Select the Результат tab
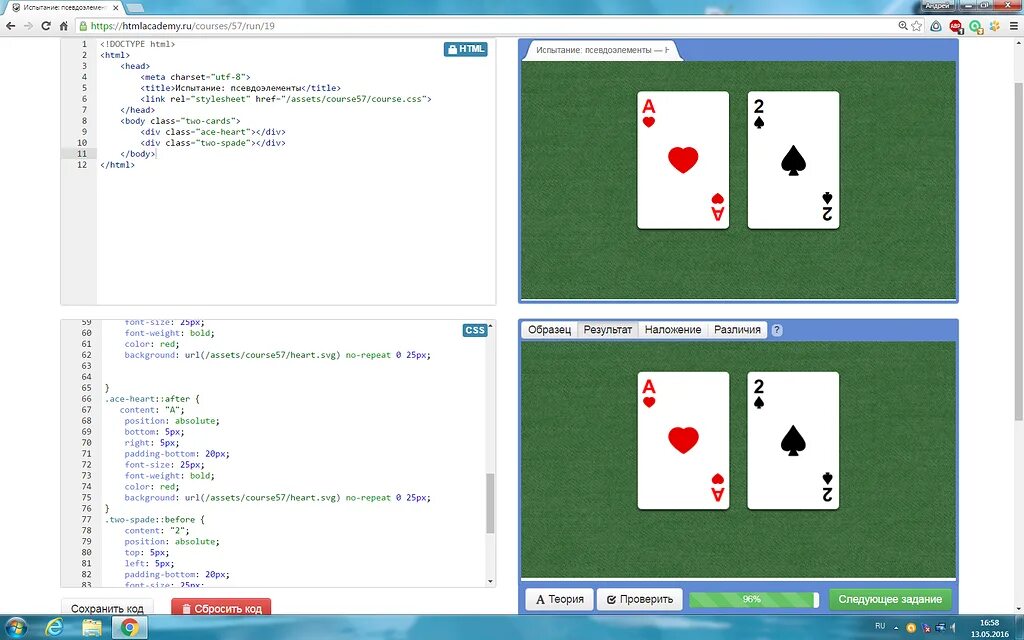The image size is (1024, 640). coord(607,330)
